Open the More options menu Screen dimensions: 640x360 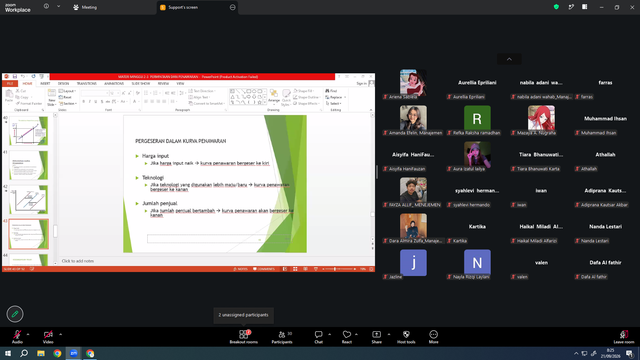(x=433, y=337)
